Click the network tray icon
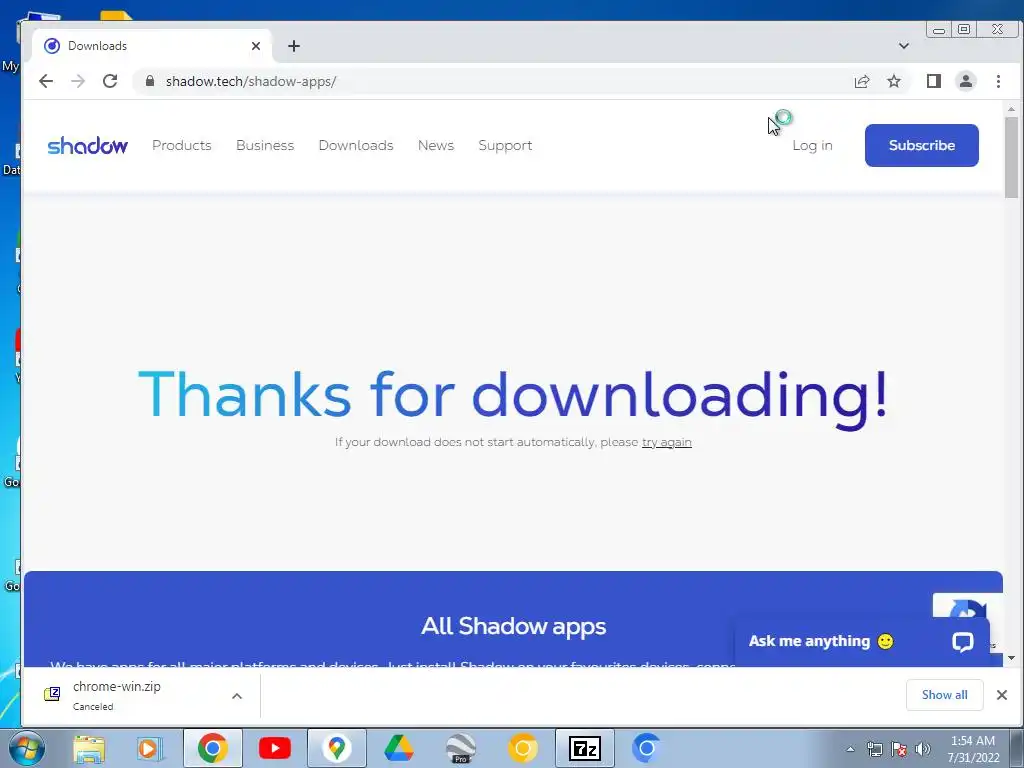 pyautogui.click(x=874, y=749)
